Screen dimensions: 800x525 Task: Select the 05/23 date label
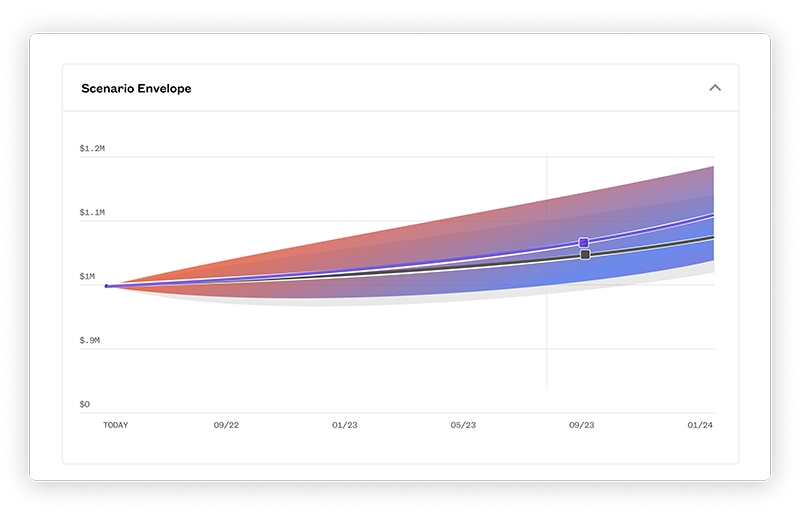click(x=463, y=425)
